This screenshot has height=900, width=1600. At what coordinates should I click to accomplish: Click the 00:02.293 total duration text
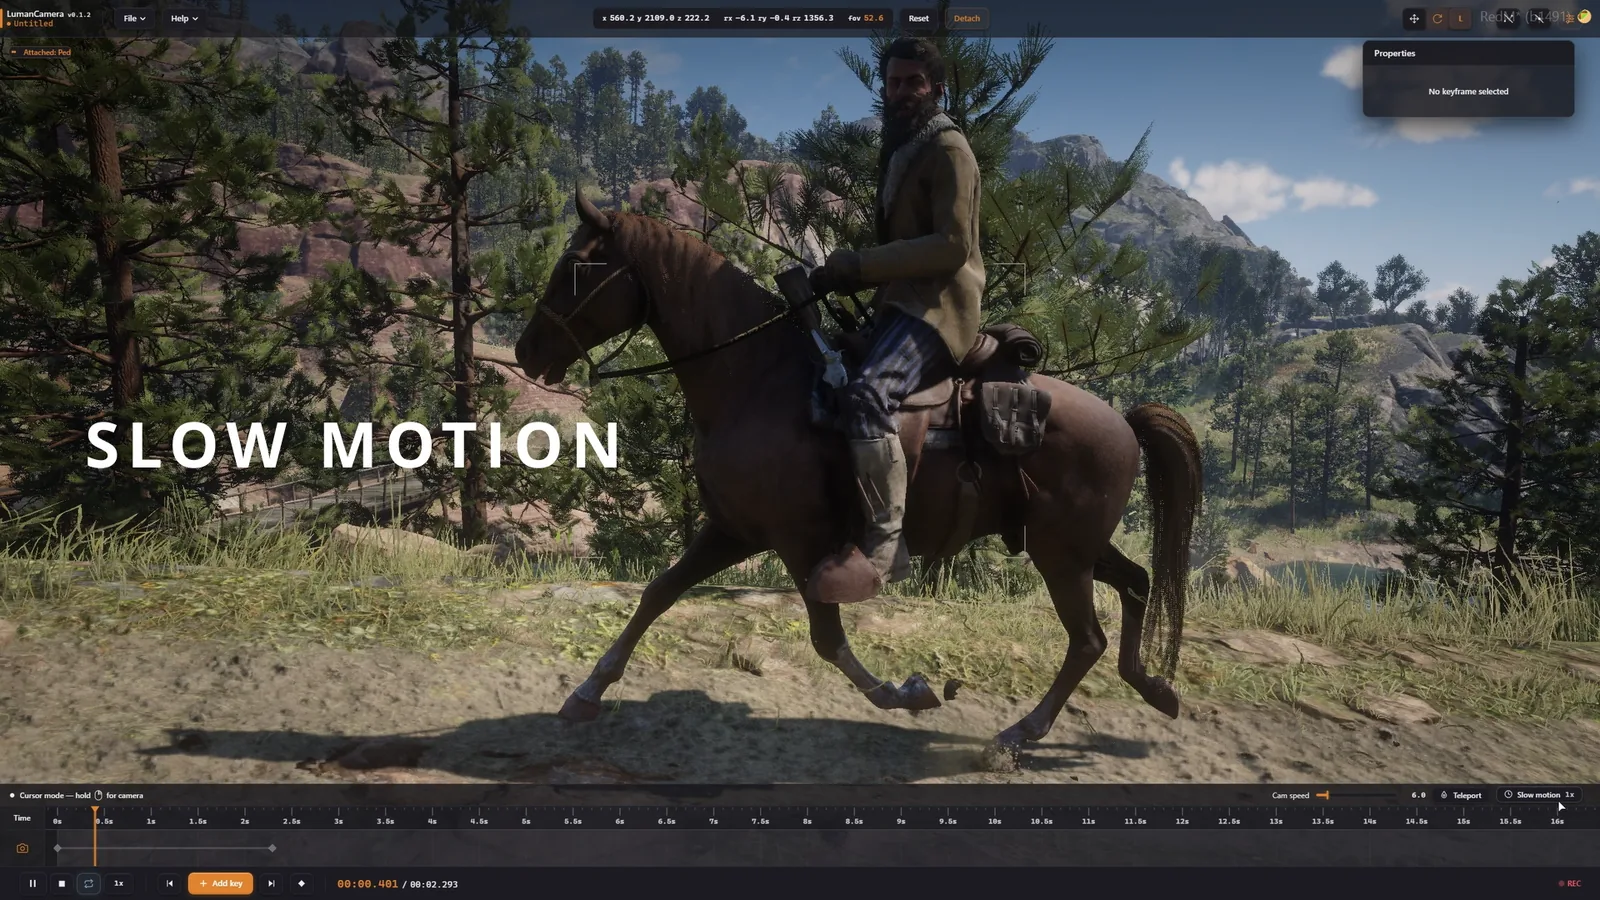point(434,884)
